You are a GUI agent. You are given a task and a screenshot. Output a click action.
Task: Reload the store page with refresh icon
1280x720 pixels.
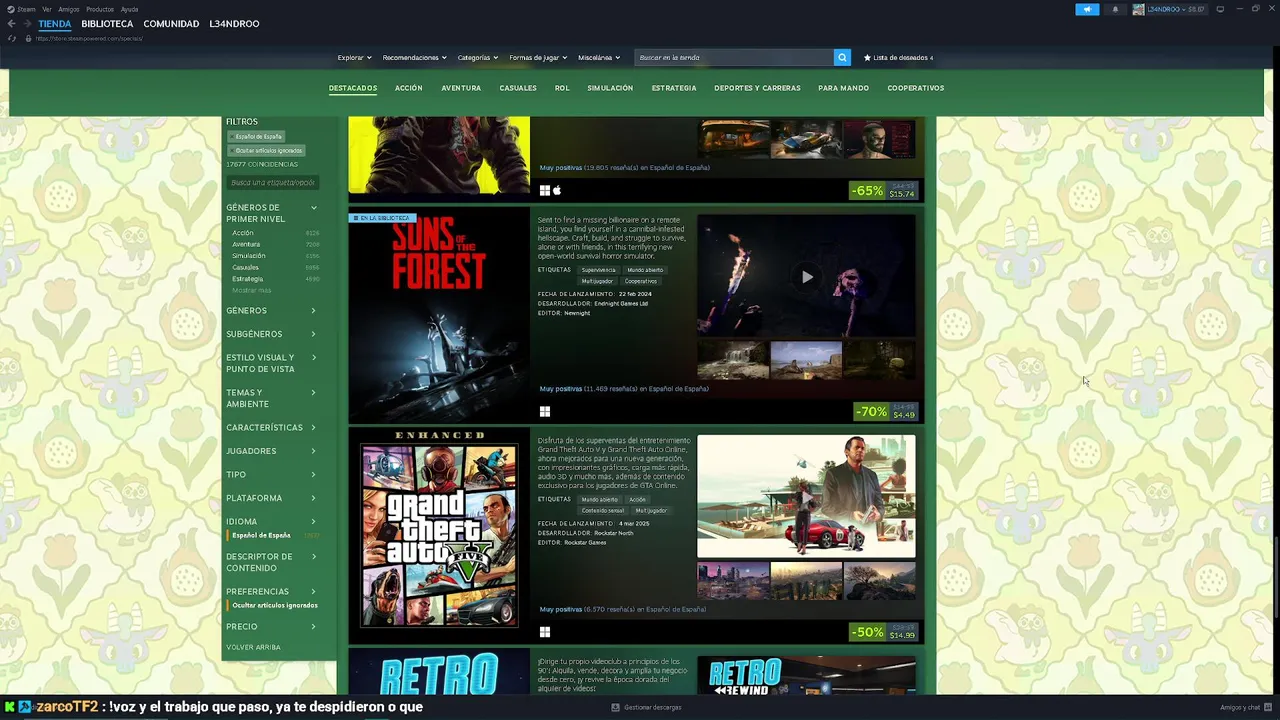click(12, 38)
